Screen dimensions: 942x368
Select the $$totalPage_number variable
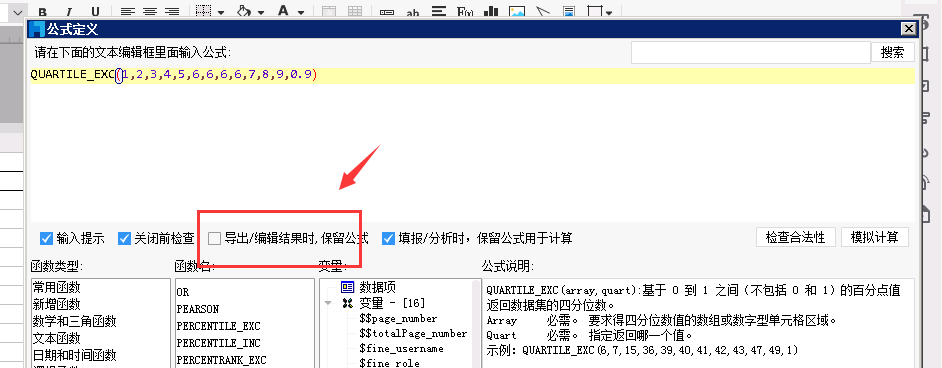413,333
